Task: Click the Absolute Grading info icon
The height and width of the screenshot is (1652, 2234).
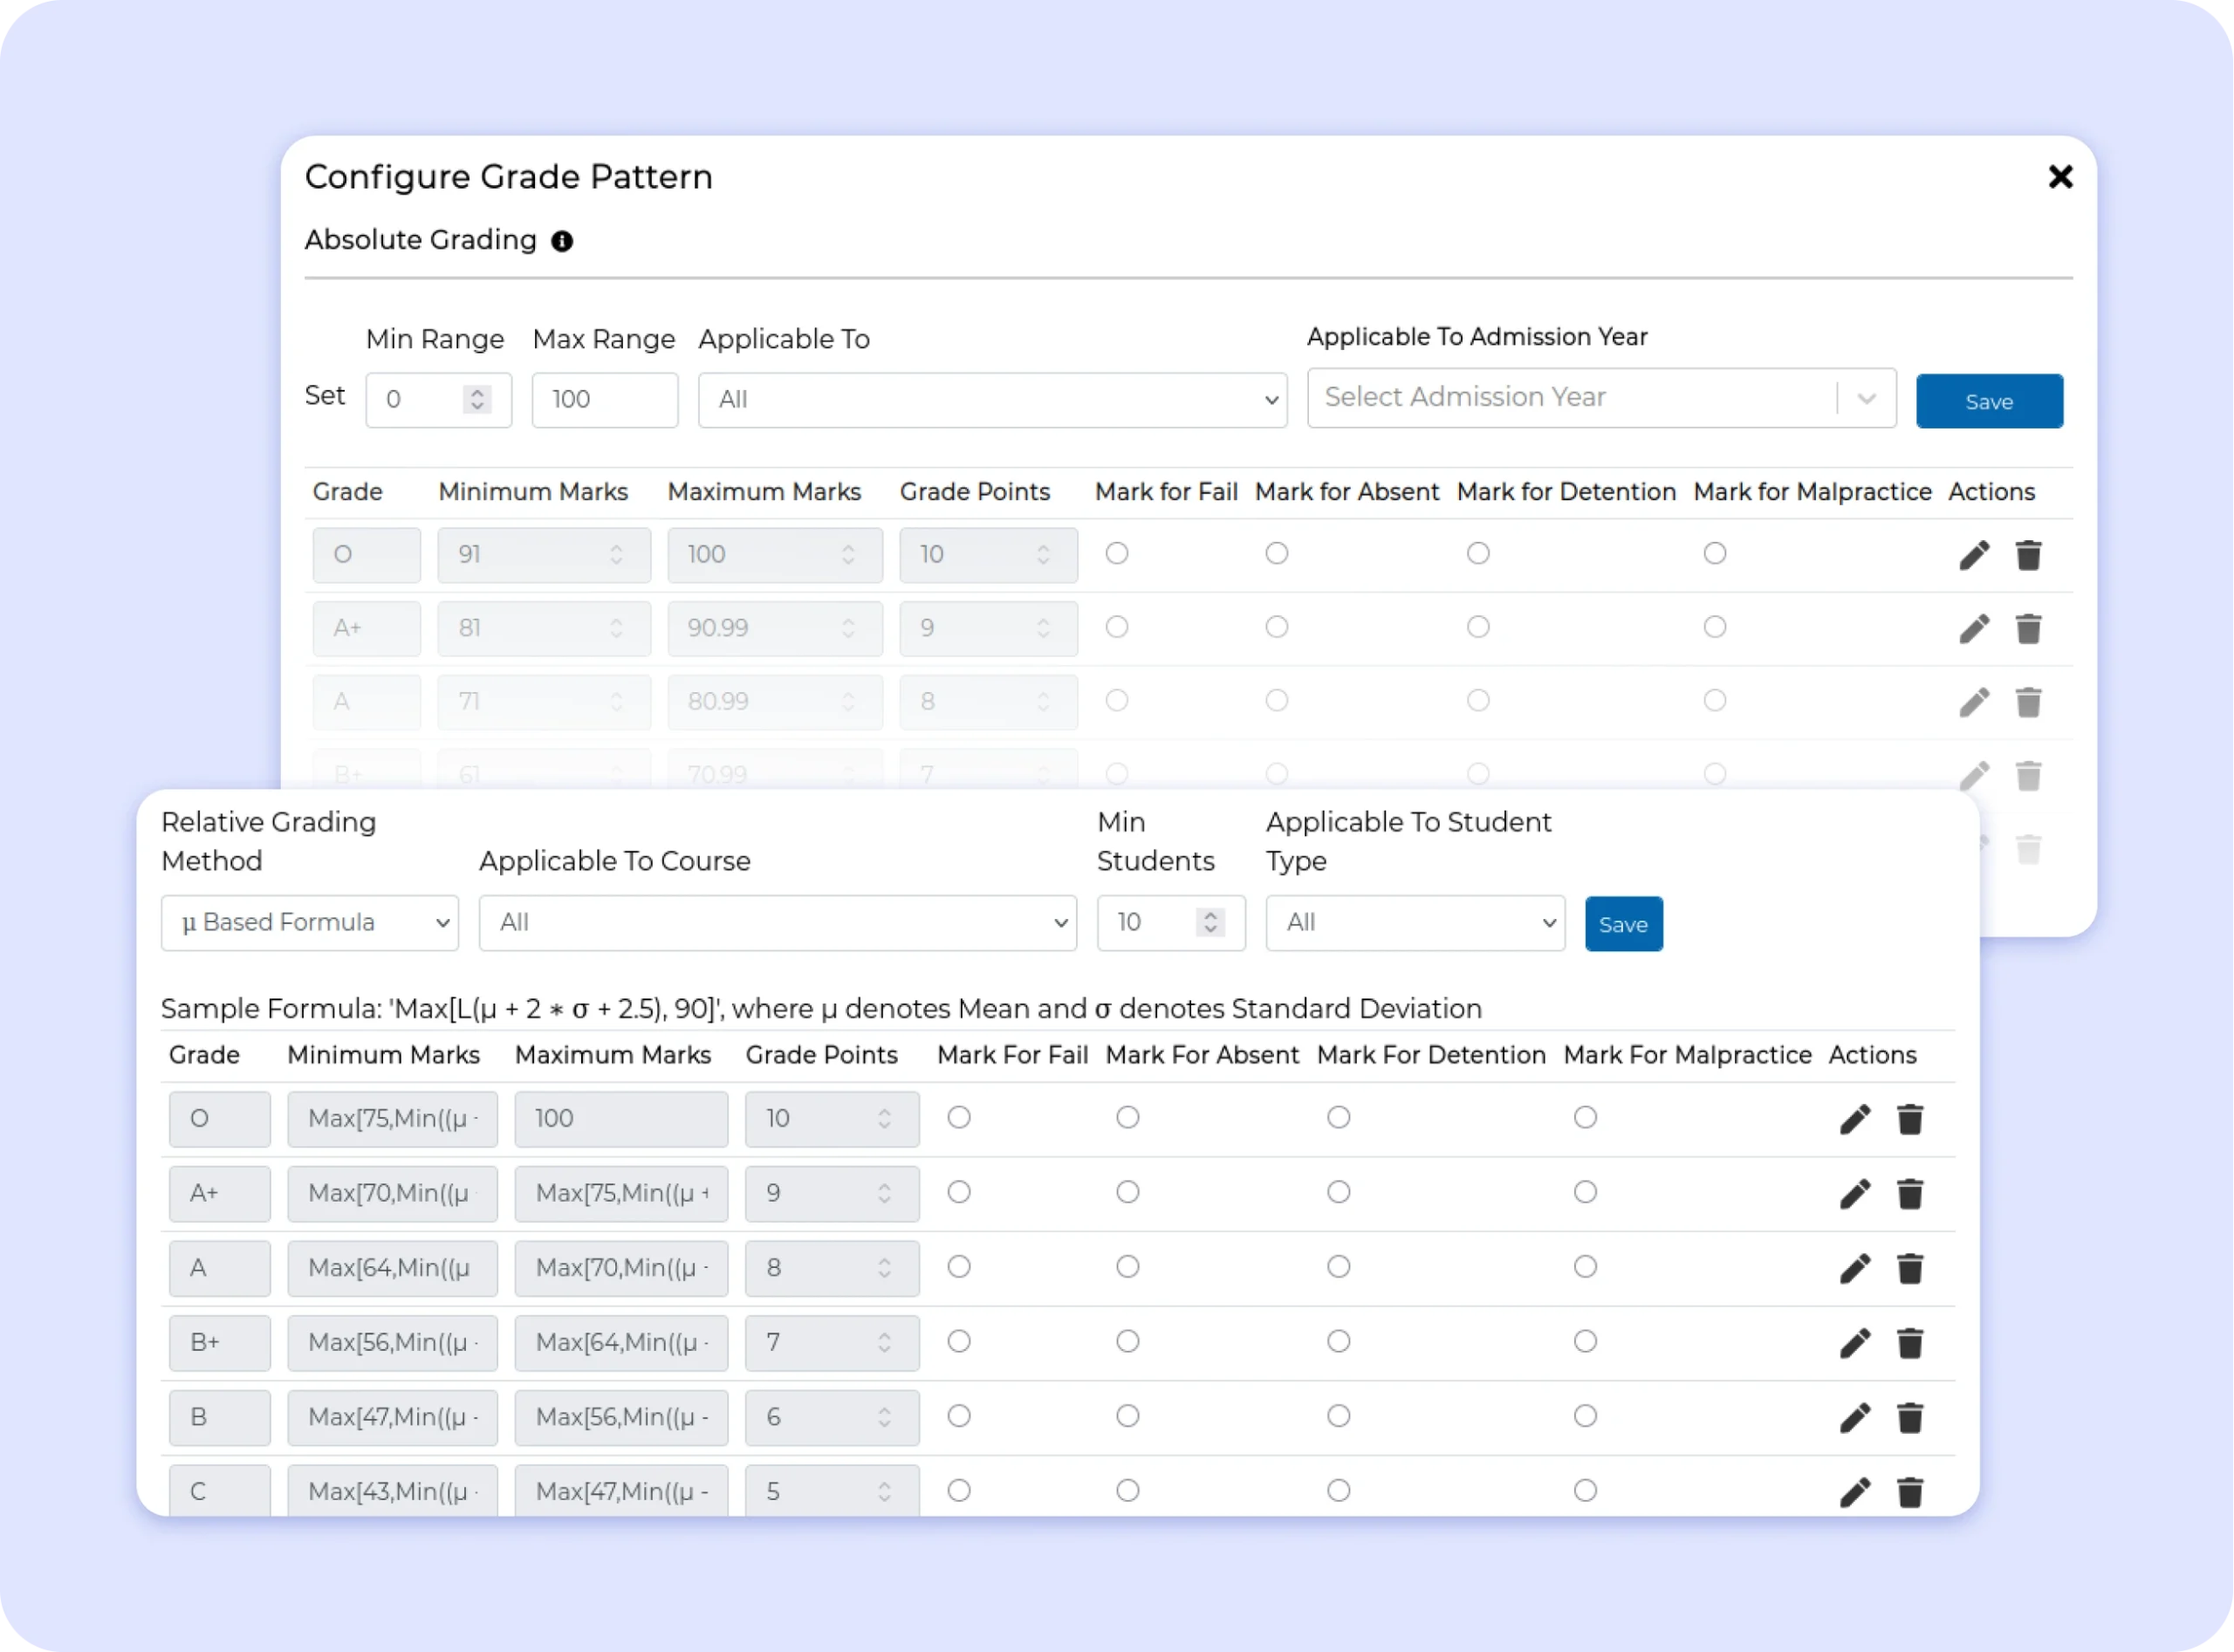Action: point(562,241)
